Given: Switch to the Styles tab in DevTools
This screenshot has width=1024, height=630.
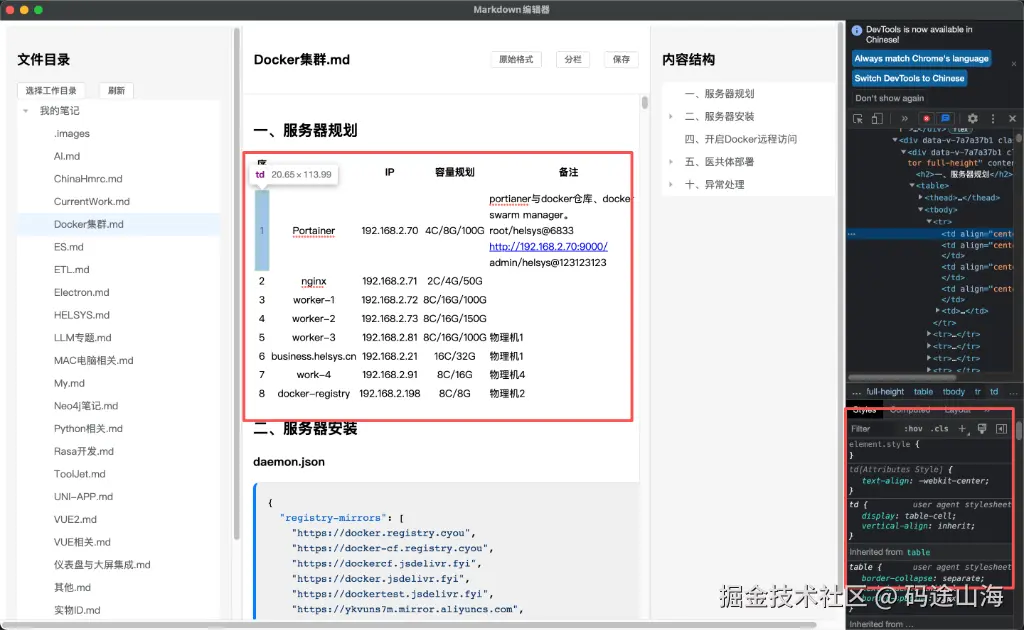Looking at the screenshot, I should [864, 410].
